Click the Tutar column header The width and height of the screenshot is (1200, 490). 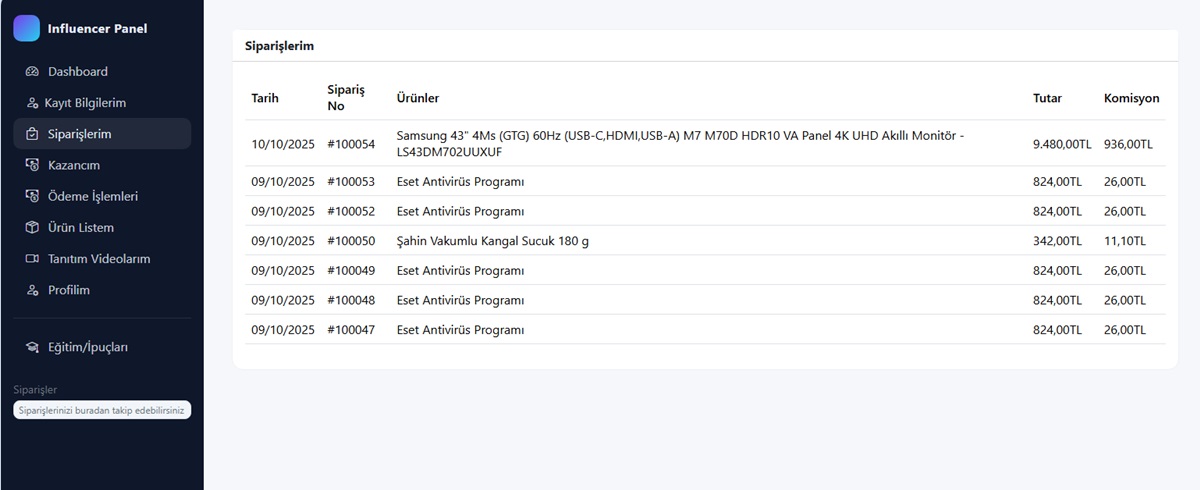point(1047,98)
